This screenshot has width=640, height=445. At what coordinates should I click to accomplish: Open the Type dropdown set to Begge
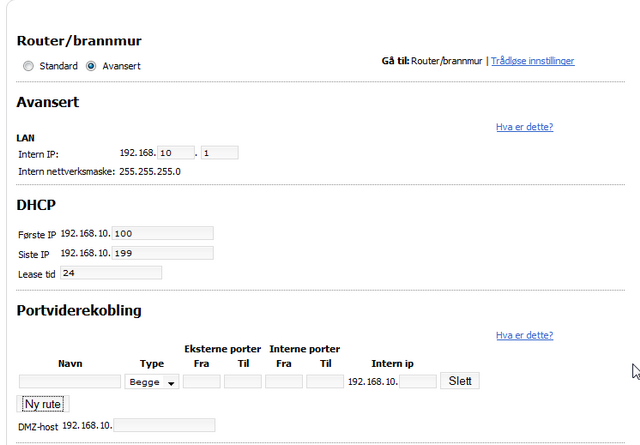click(x=152, y=382)
